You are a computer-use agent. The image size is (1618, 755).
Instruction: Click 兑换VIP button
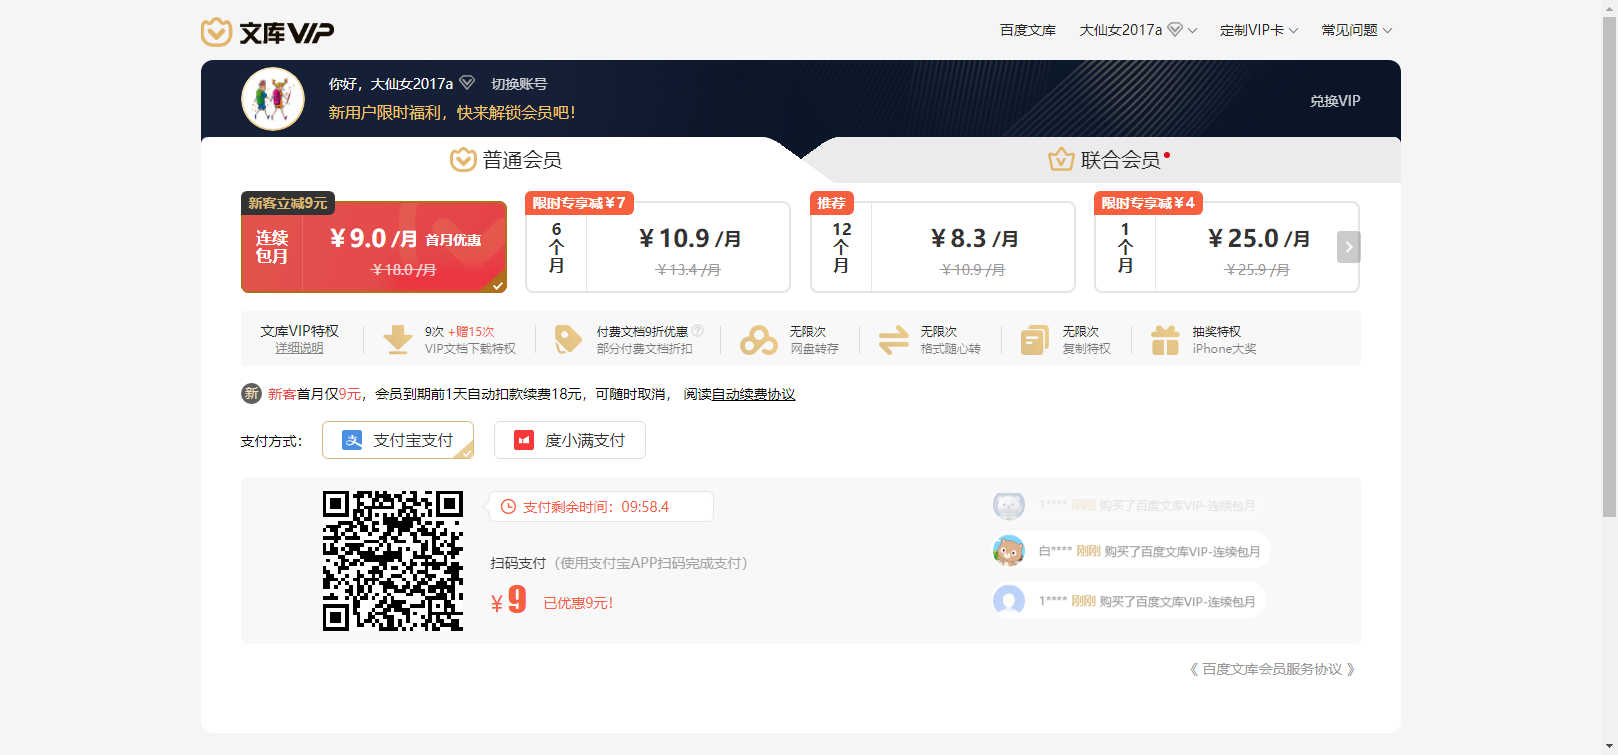[1335, 101]
